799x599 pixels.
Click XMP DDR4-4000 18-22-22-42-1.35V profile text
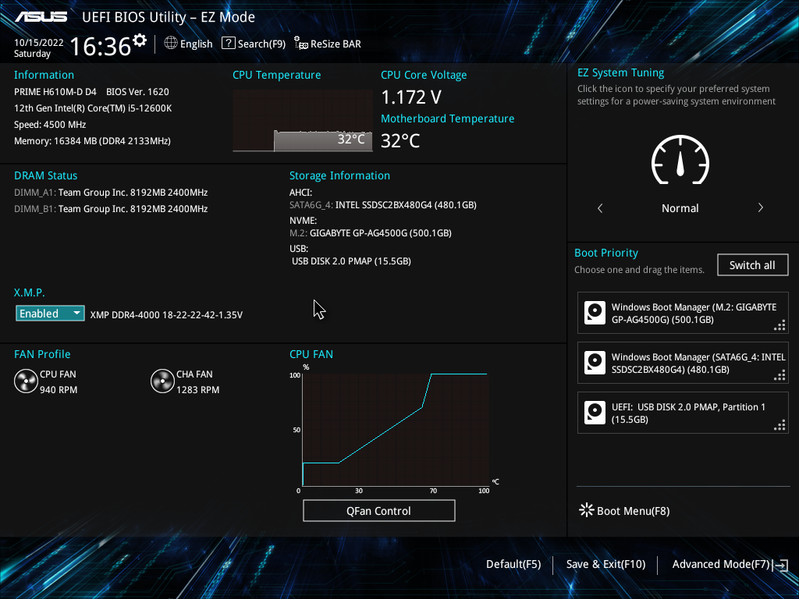(166, 315)
